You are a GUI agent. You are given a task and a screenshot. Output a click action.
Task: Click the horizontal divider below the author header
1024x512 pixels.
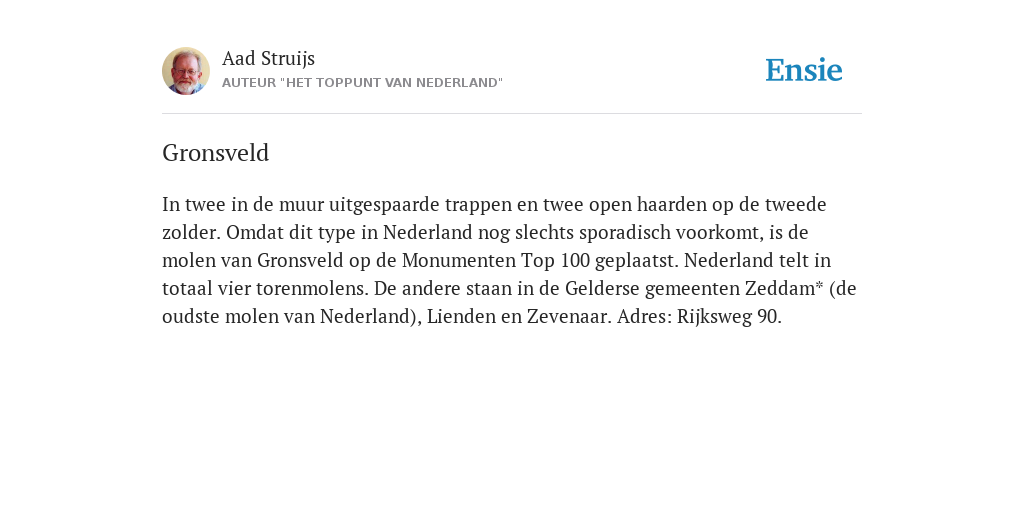coord(512,114)
